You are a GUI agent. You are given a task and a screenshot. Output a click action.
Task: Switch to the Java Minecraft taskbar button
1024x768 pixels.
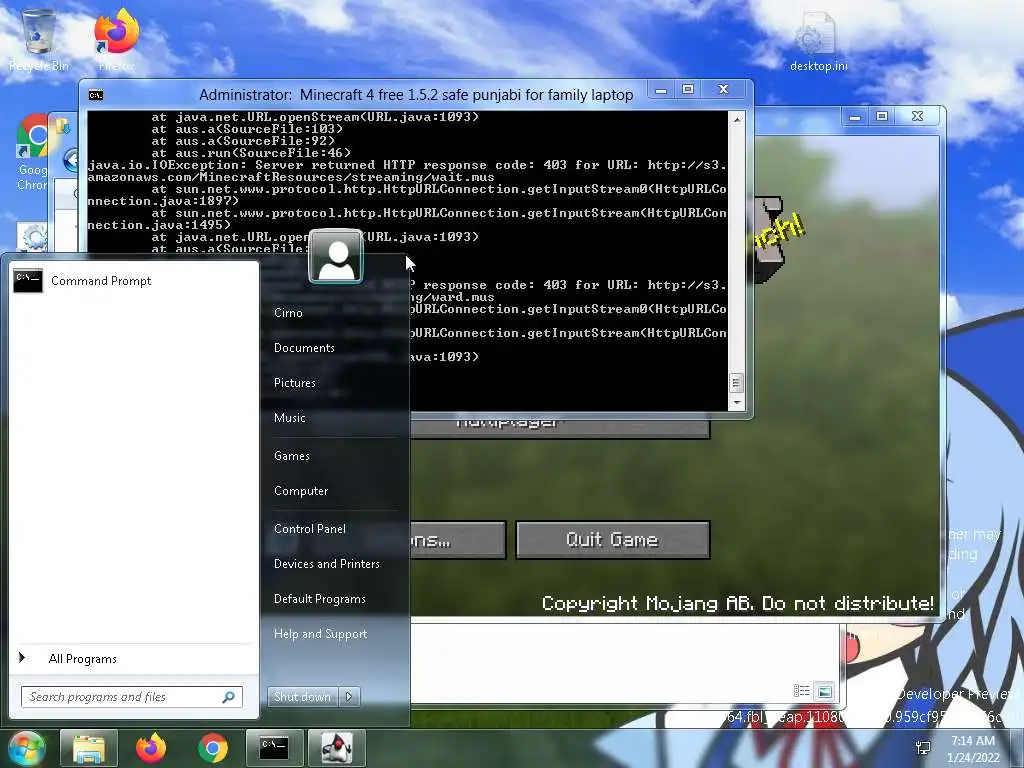coord(336,748)
